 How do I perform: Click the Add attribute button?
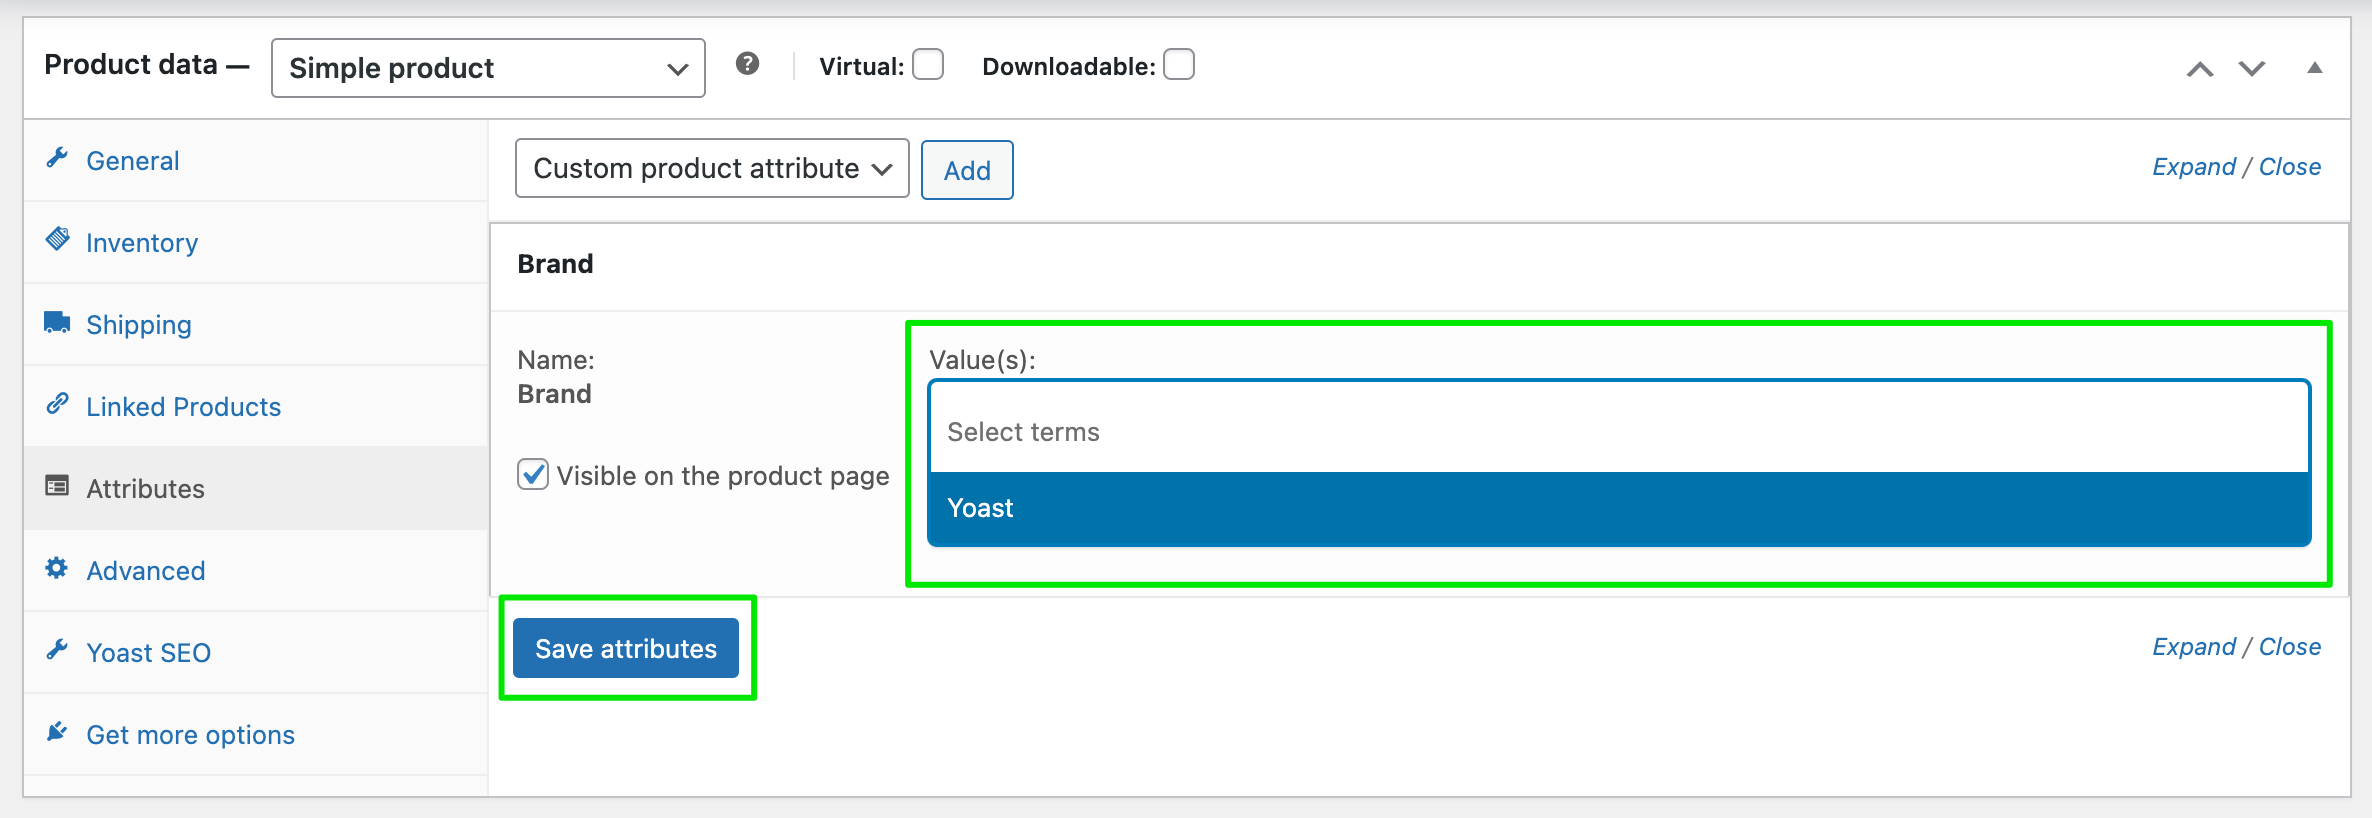pyautogui.click(x=966, y=170)
